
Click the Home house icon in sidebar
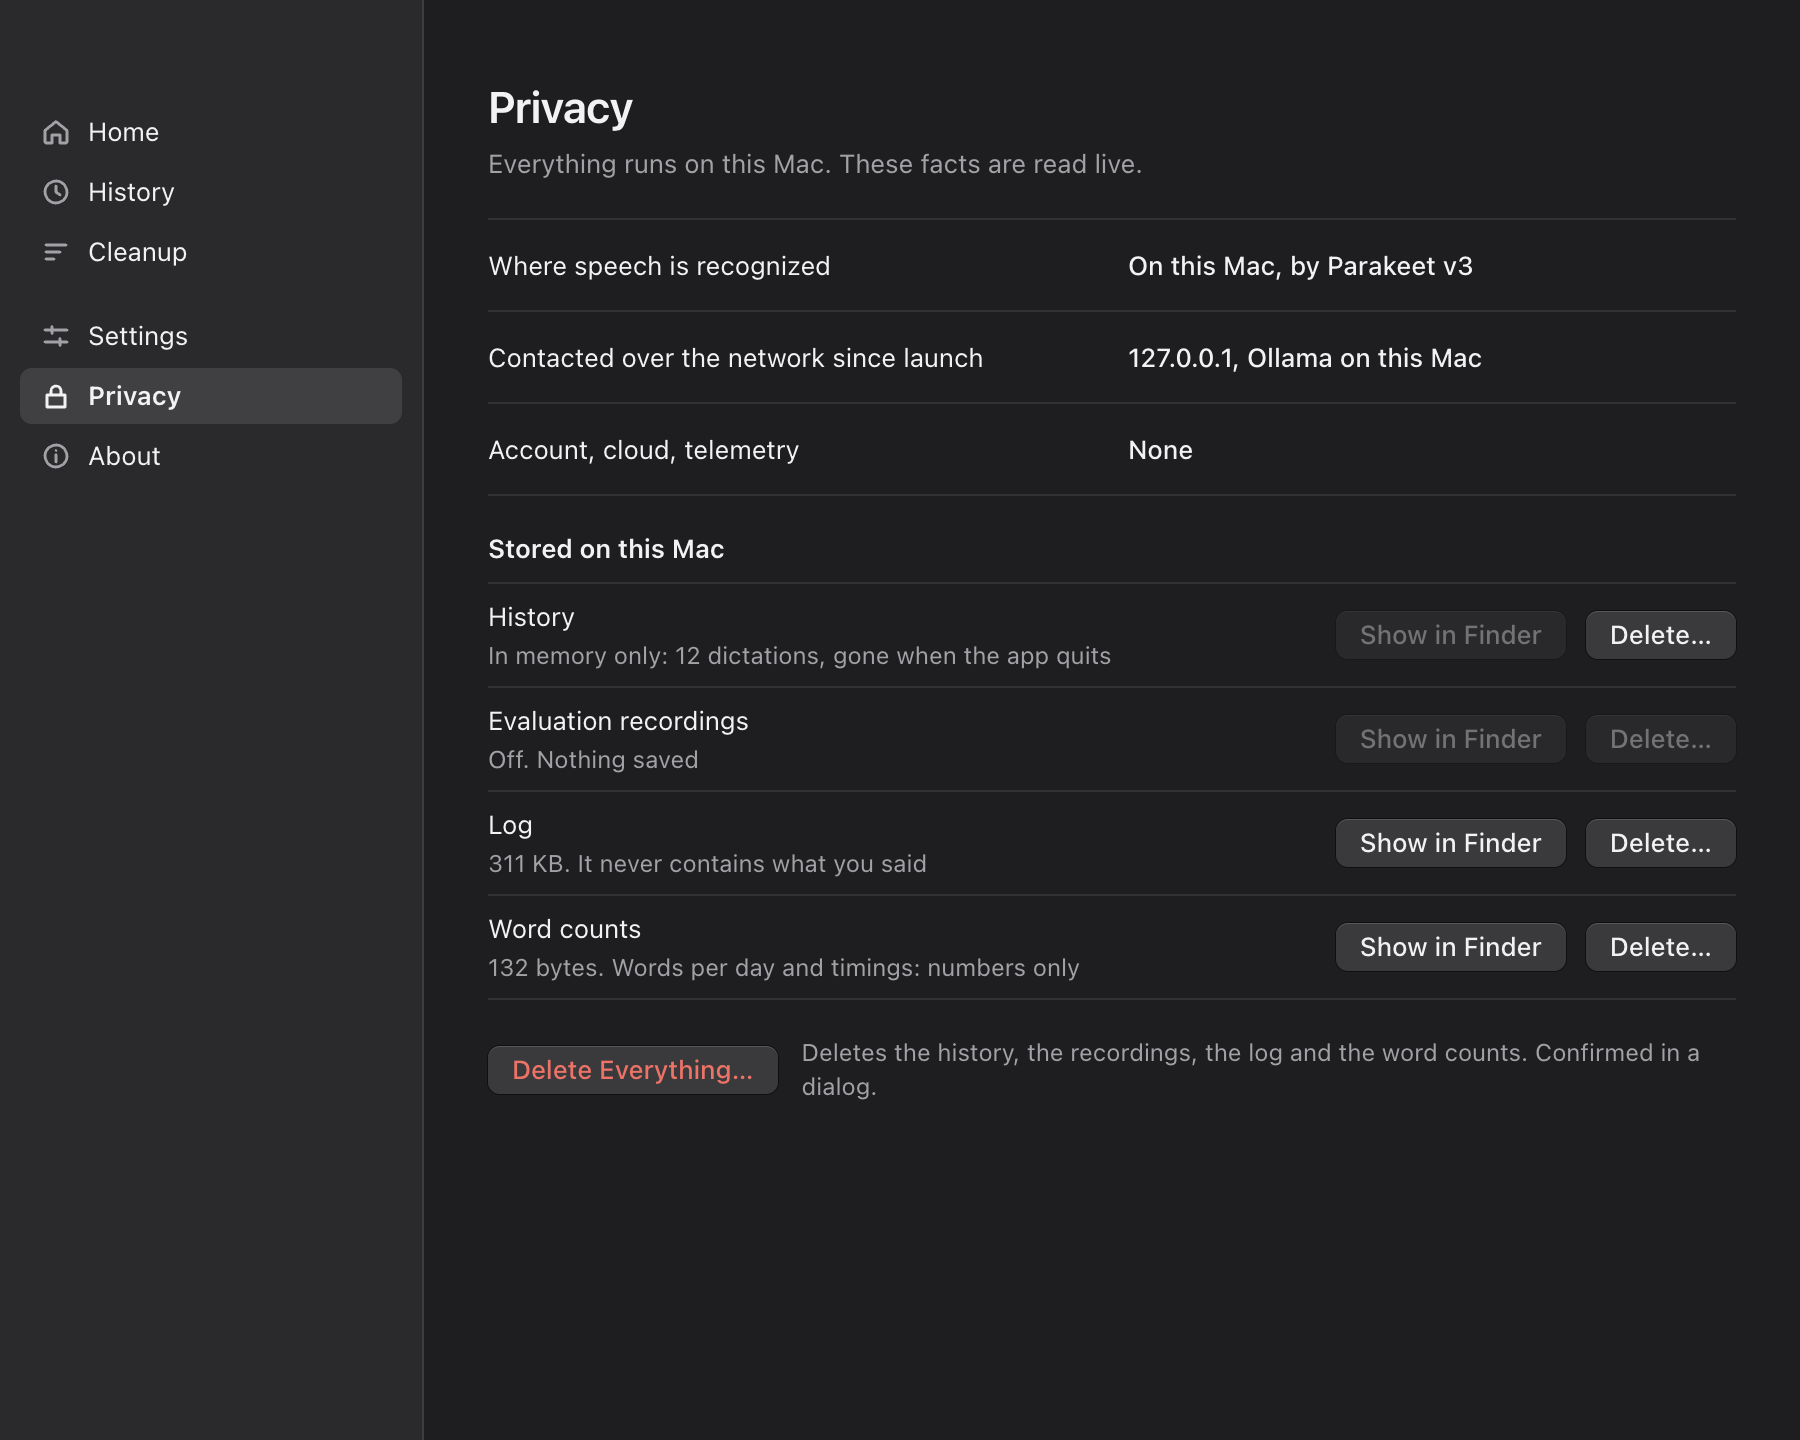pos(56,132)
